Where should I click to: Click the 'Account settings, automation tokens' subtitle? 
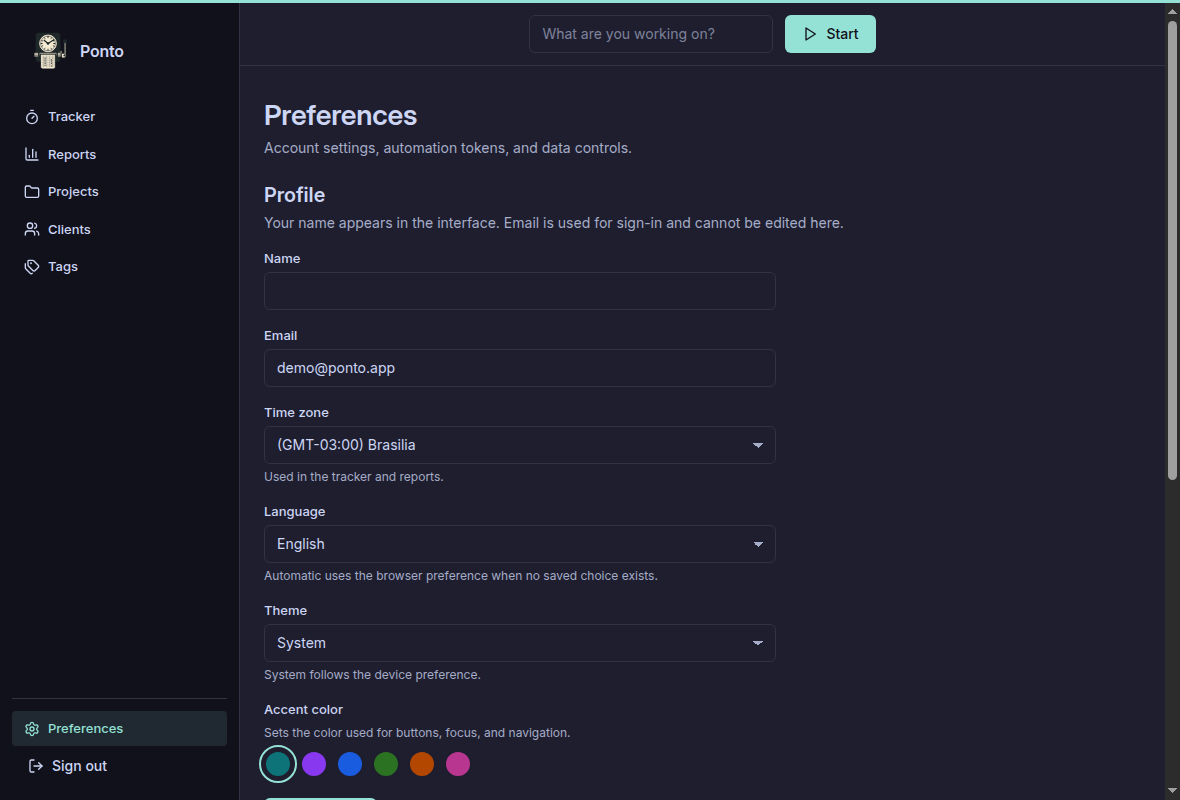[x=448, y=148]
